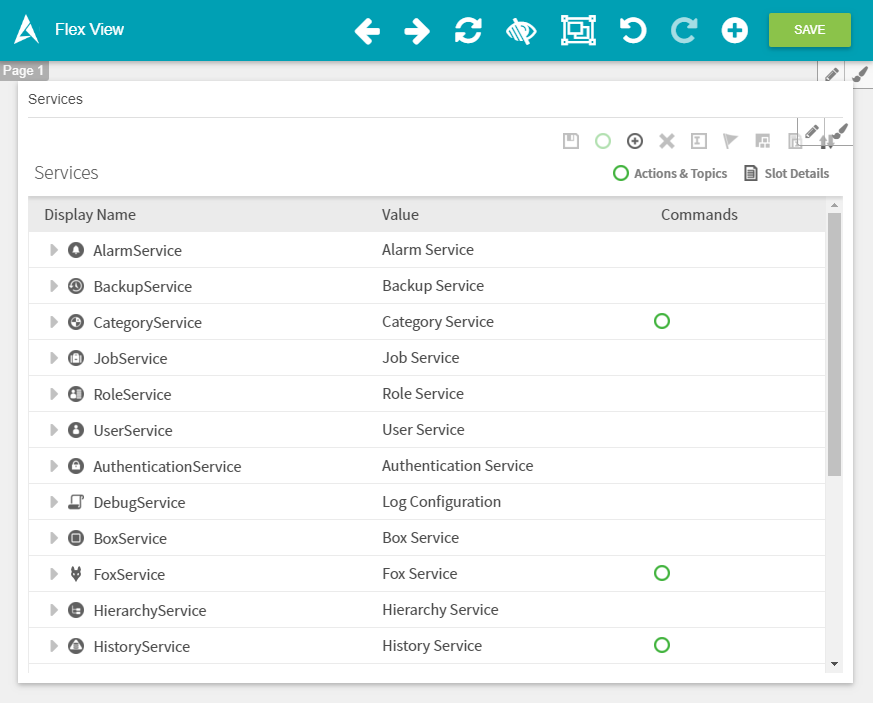
Task: Toggle the crossed-out eye visibility icon
Action: point(521,31)
